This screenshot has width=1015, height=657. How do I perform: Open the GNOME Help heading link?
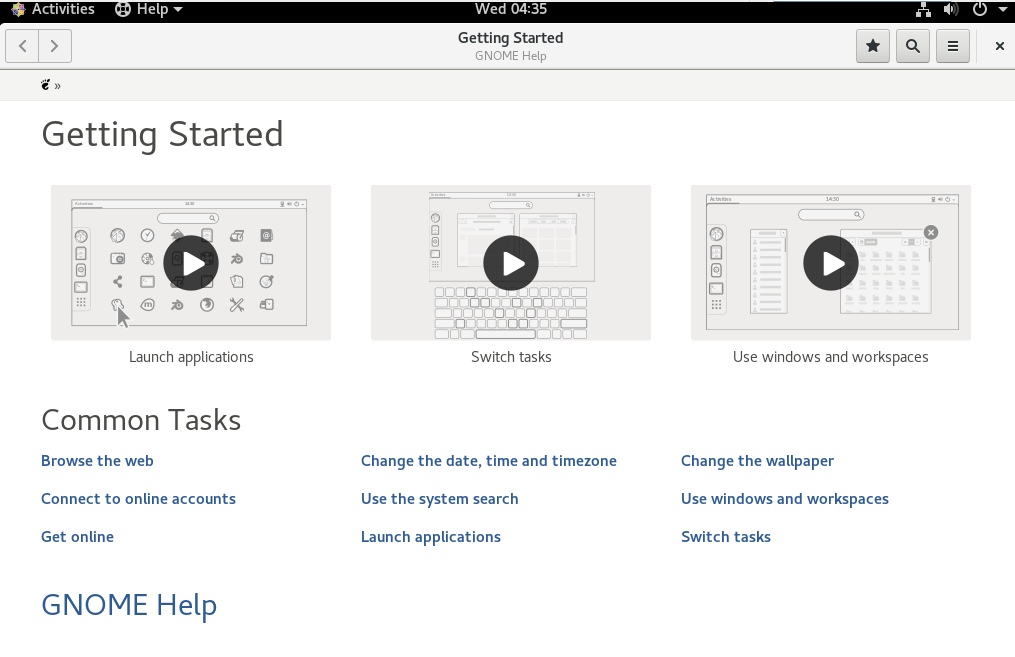point(129,605)
